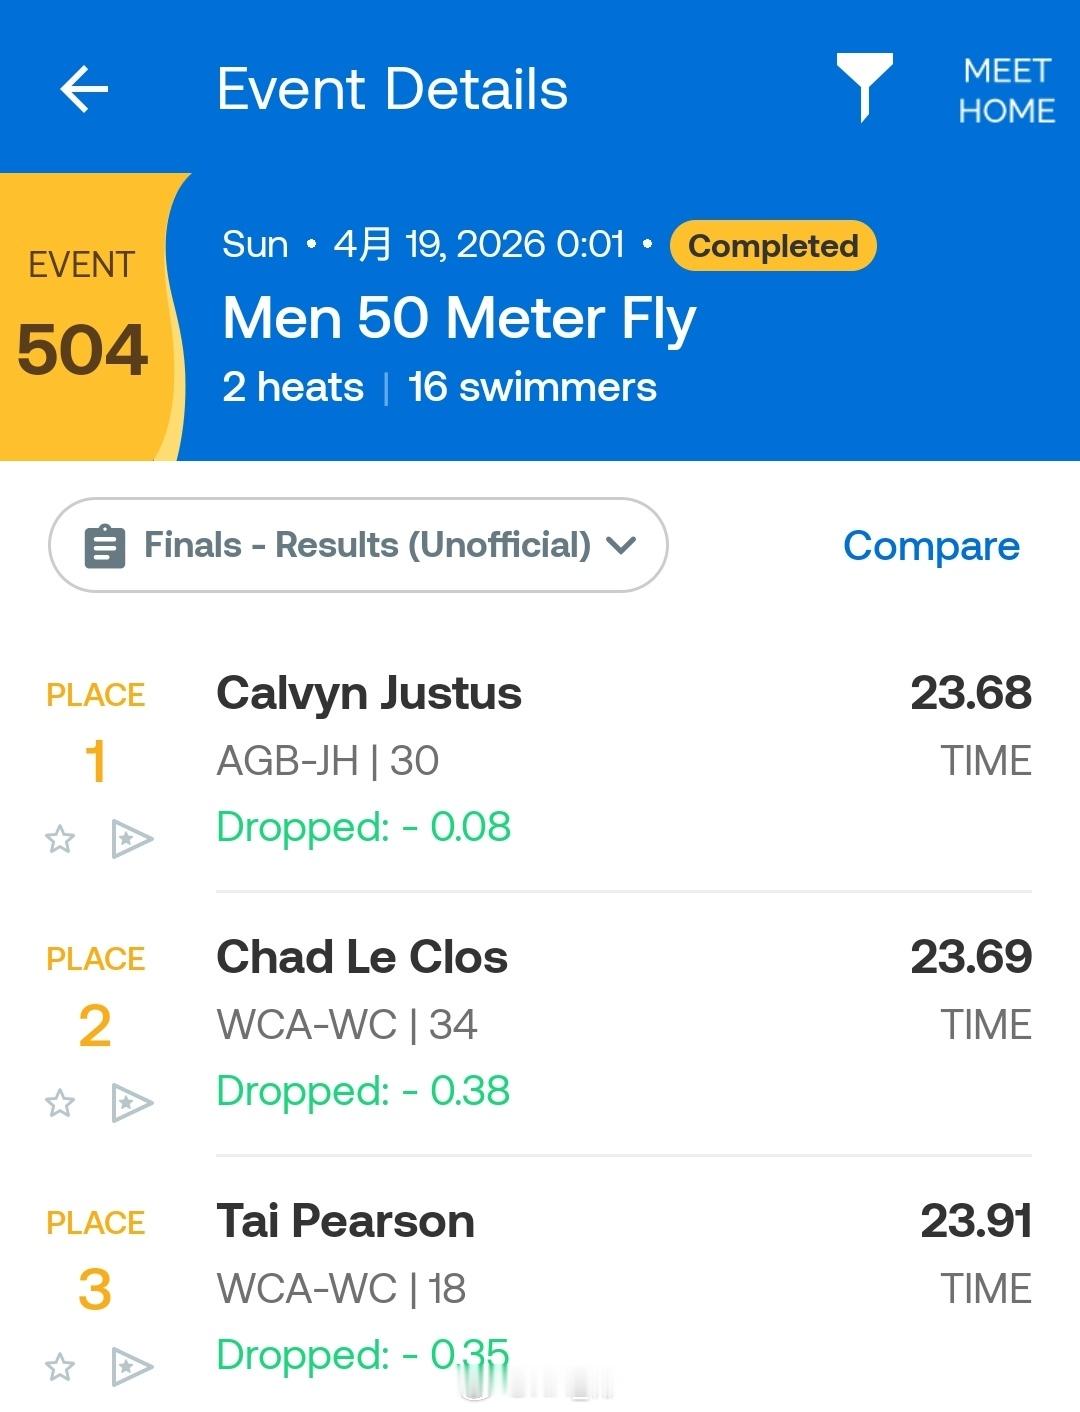This screenshot has height=1412, width=1080.
Task: Tap the Completed status badge
Action: (773, 245)
